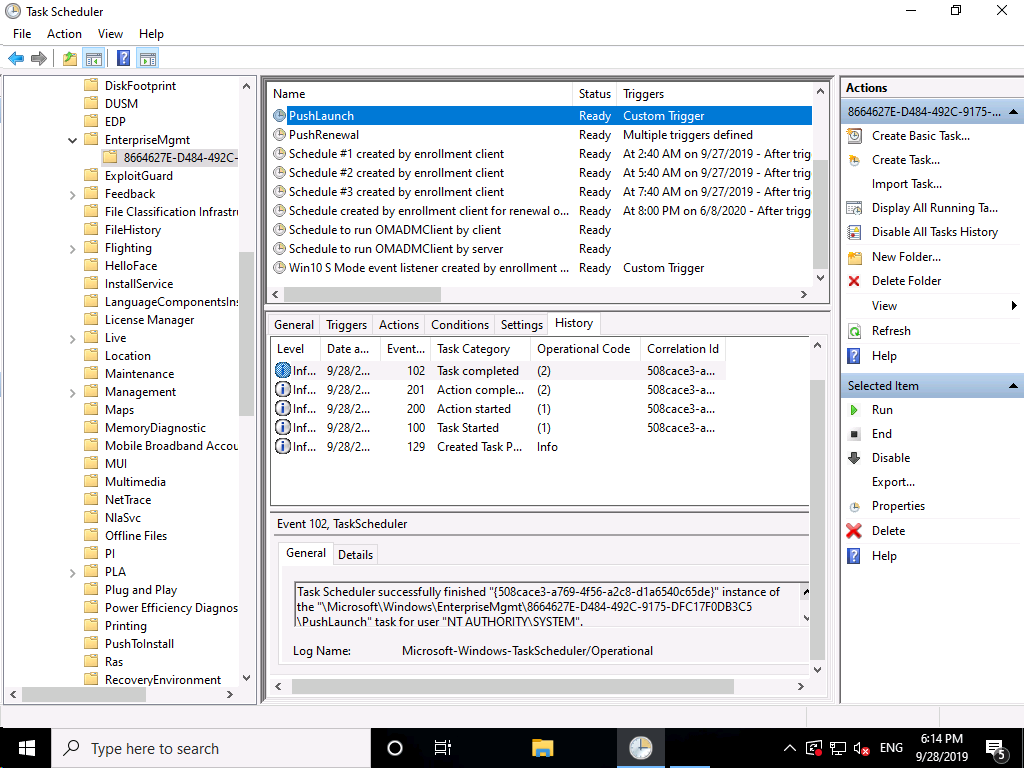Click the green Run icon
The width and height of the screenshot is (1024, 768).
point(854,410)
